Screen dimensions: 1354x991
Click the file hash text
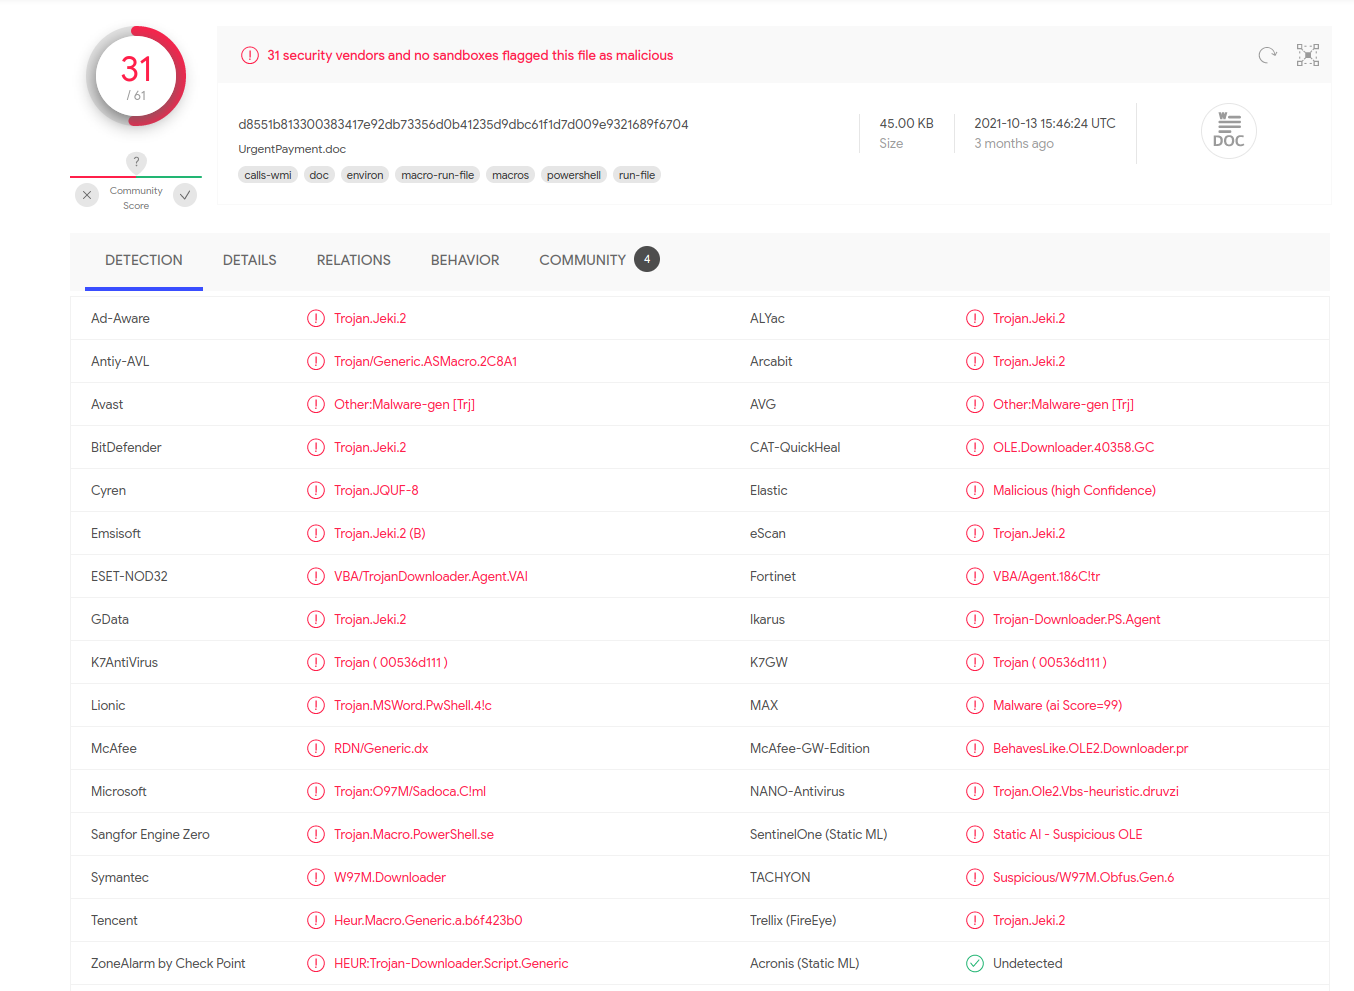click(x=463, y=125)
